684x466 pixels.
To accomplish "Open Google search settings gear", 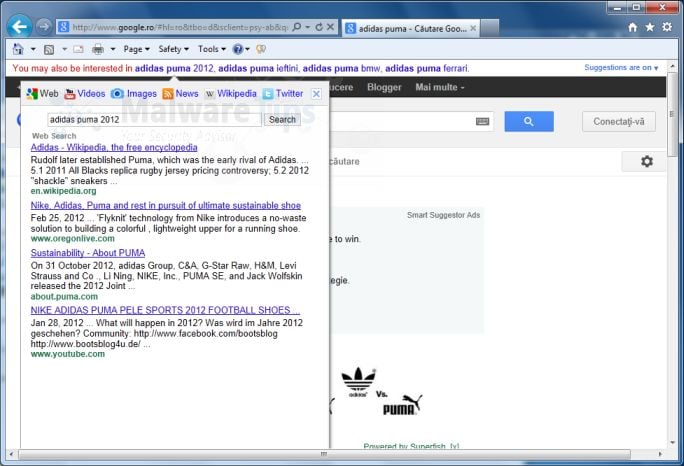I will [x=646, y=161].
